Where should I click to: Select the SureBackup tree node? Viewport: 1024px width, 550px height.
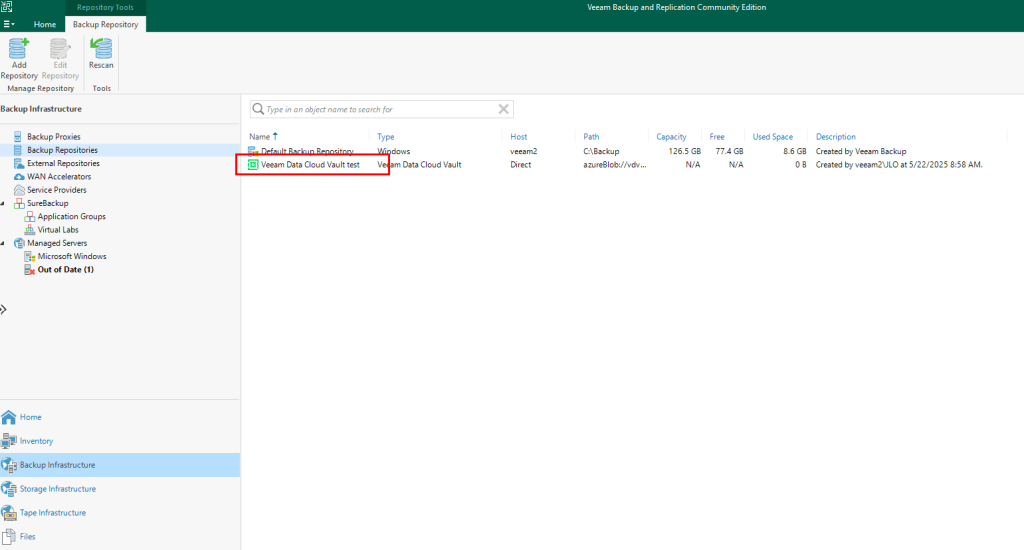pos(47,203)
